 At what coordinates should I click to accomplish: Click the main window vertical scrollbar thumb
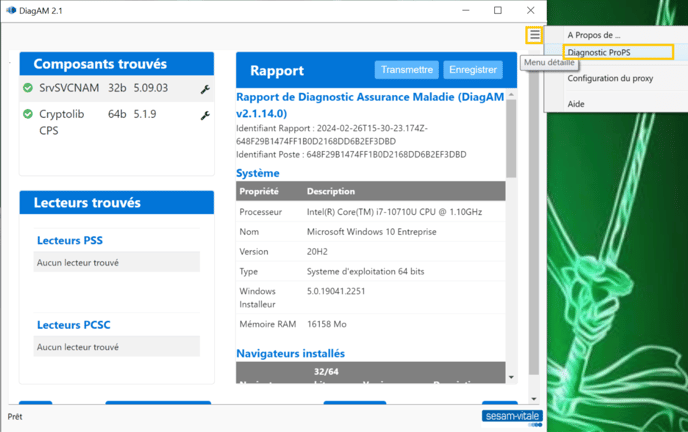point(534,219)
